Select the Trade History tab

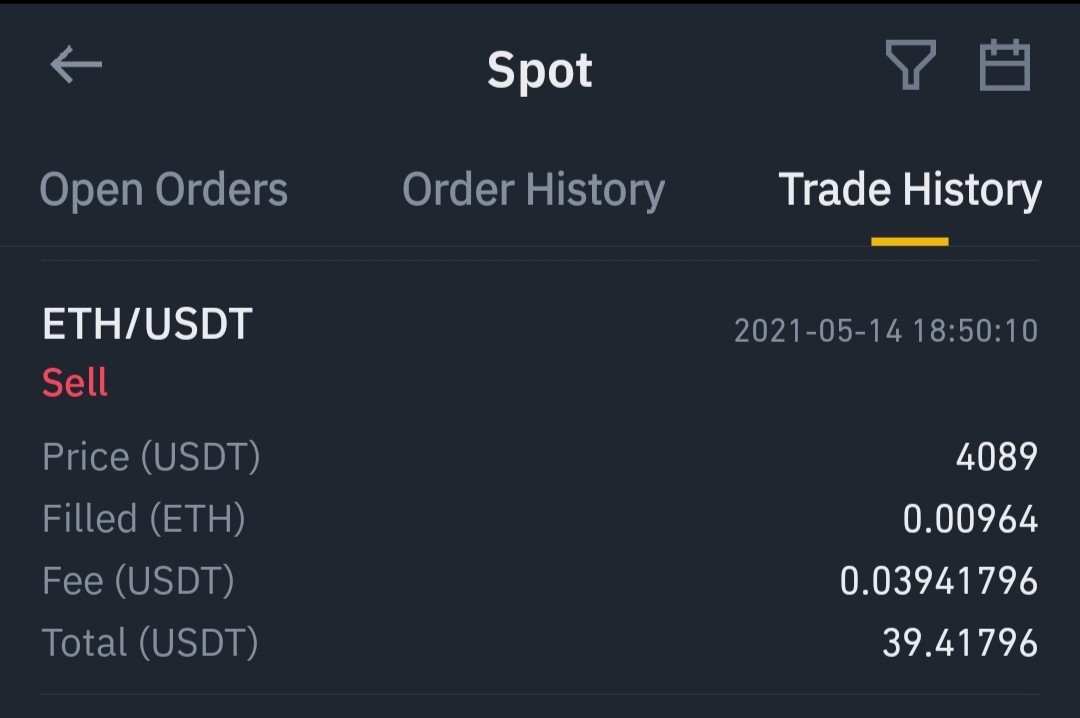[910, 189]
